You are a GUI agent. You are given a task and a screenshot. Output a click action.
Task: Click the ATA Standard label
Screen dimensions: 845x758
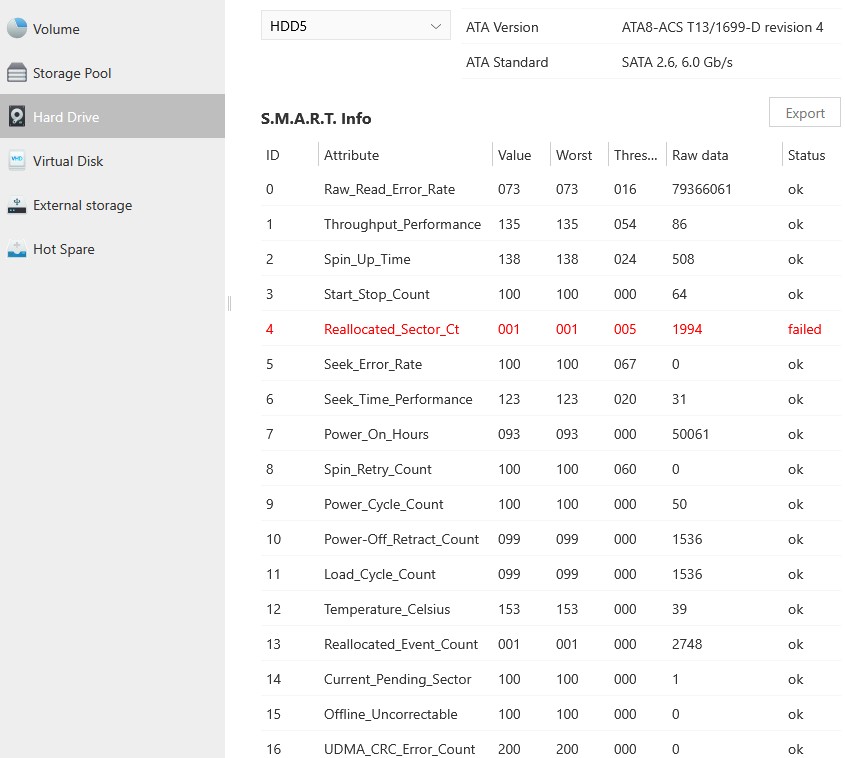507,62
